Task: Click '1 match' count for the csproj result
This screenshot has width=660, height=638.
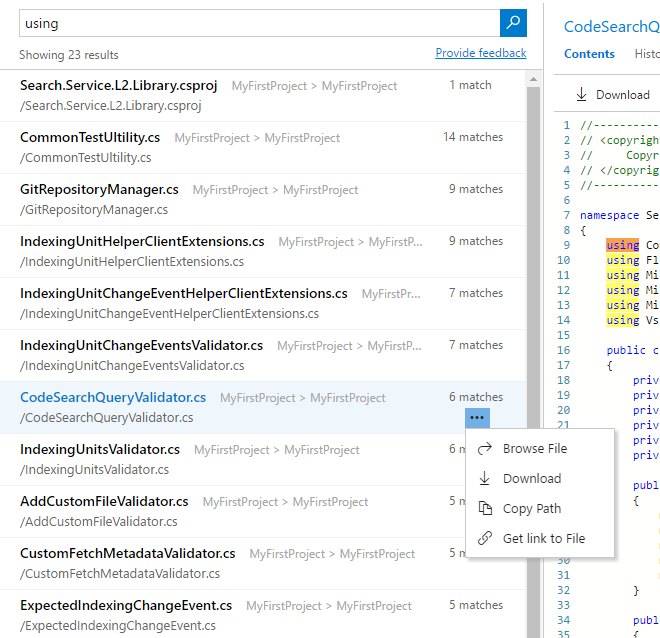Action: coord(470,85)
